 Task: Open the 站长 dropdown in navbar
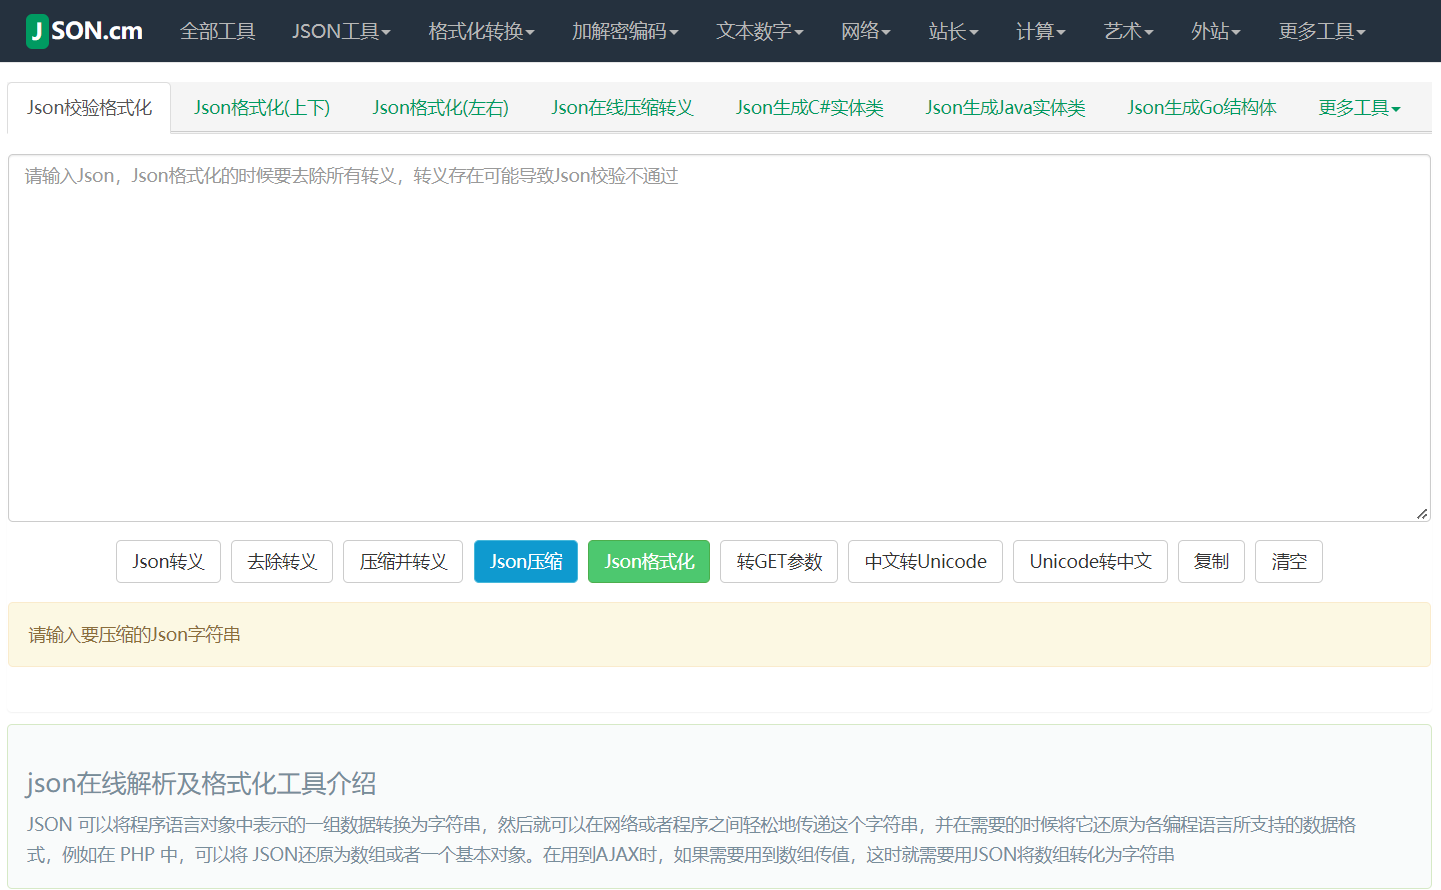952,31
